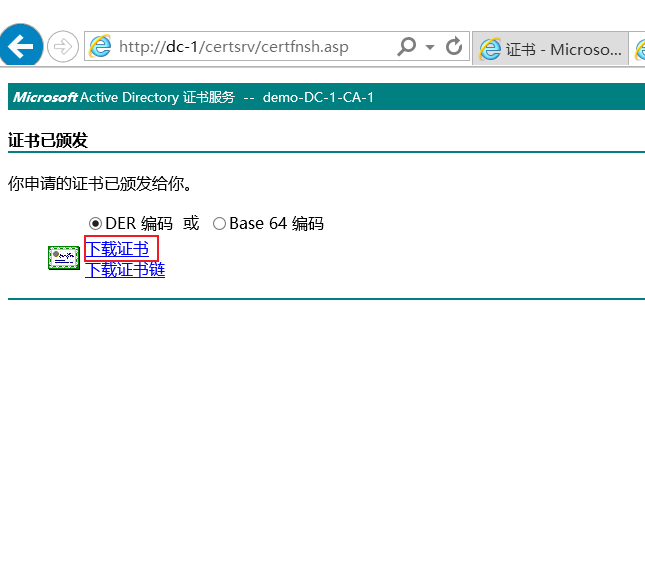Click the search magnifier in address bar
645x572 pixels.
[x=407, y=46]
